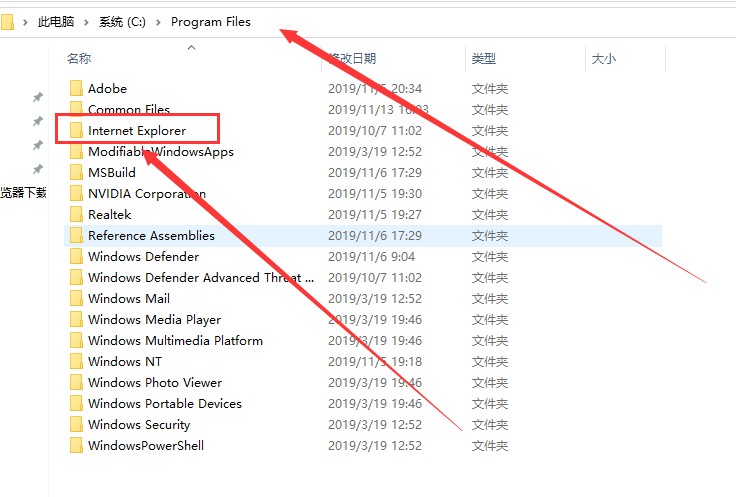Click the first pinned quick access pin icon
Image resolution: width=736 pixels, height=497 pixels.
pos(38,97)
